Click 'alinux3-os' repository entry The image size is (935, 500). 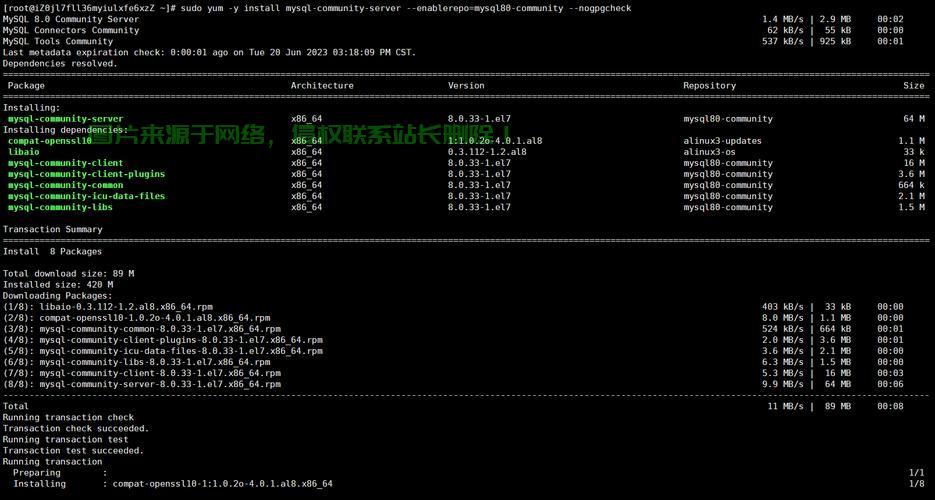[710, 152]
